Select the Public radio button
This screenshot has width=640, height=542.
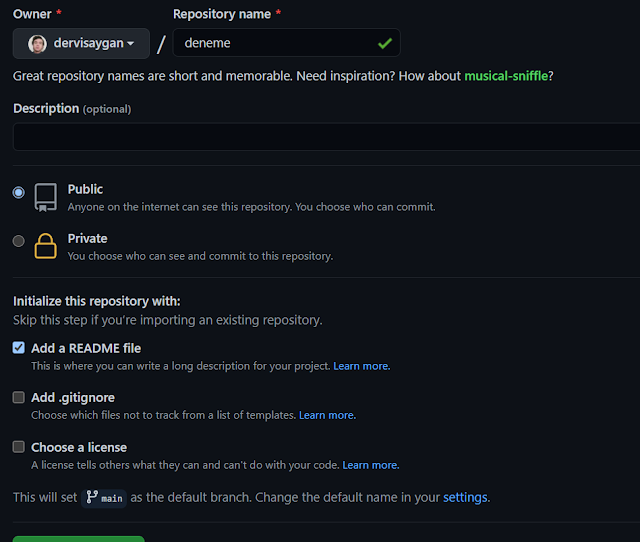(18, 192)
